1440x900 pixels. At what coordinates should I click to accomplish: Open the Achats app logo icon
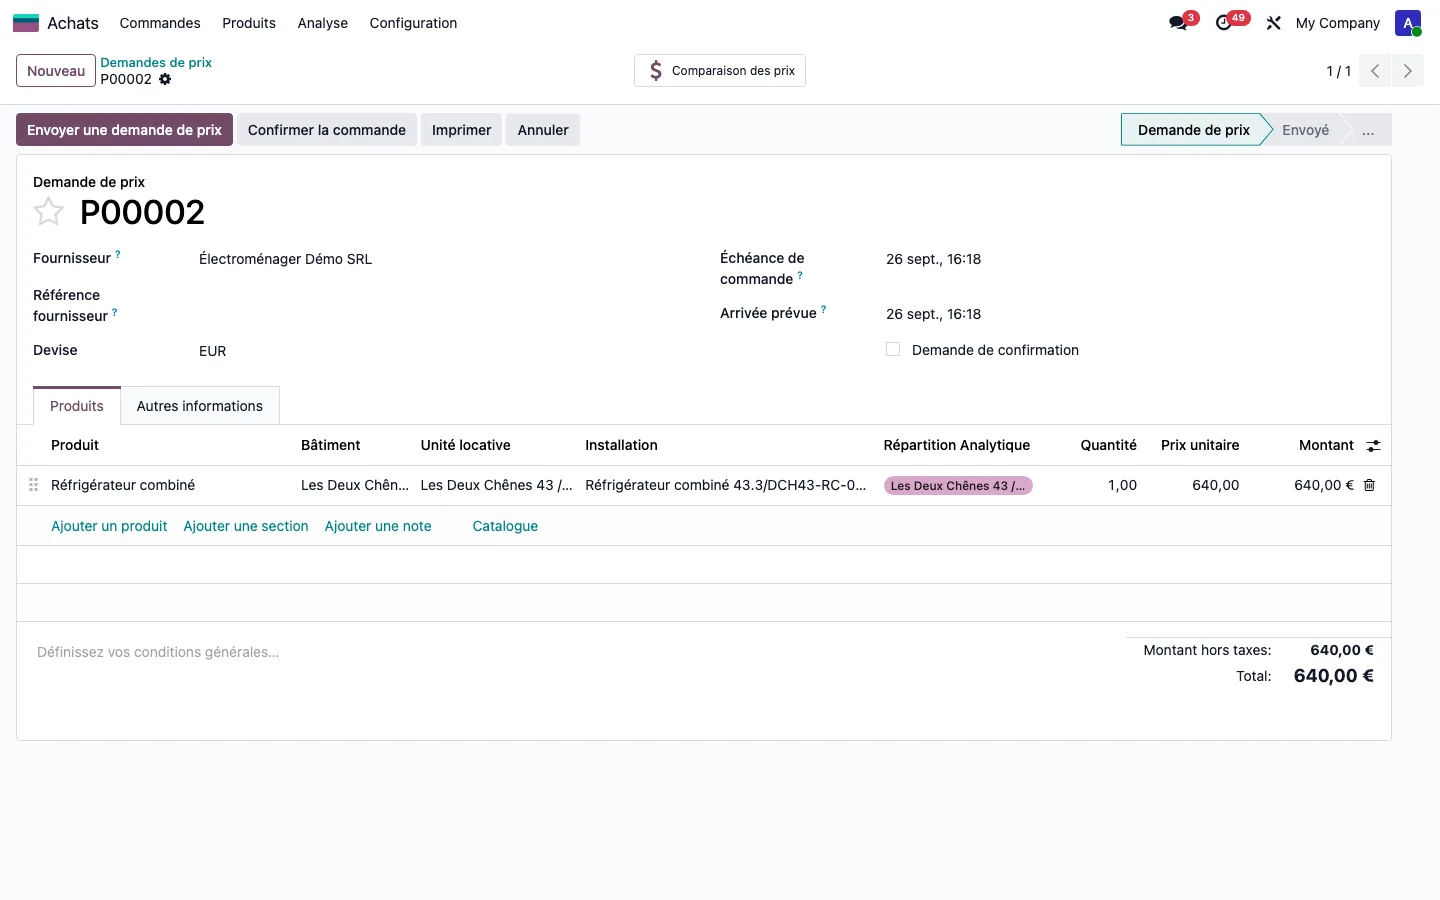pyautogui.click(x=26, y=23)
